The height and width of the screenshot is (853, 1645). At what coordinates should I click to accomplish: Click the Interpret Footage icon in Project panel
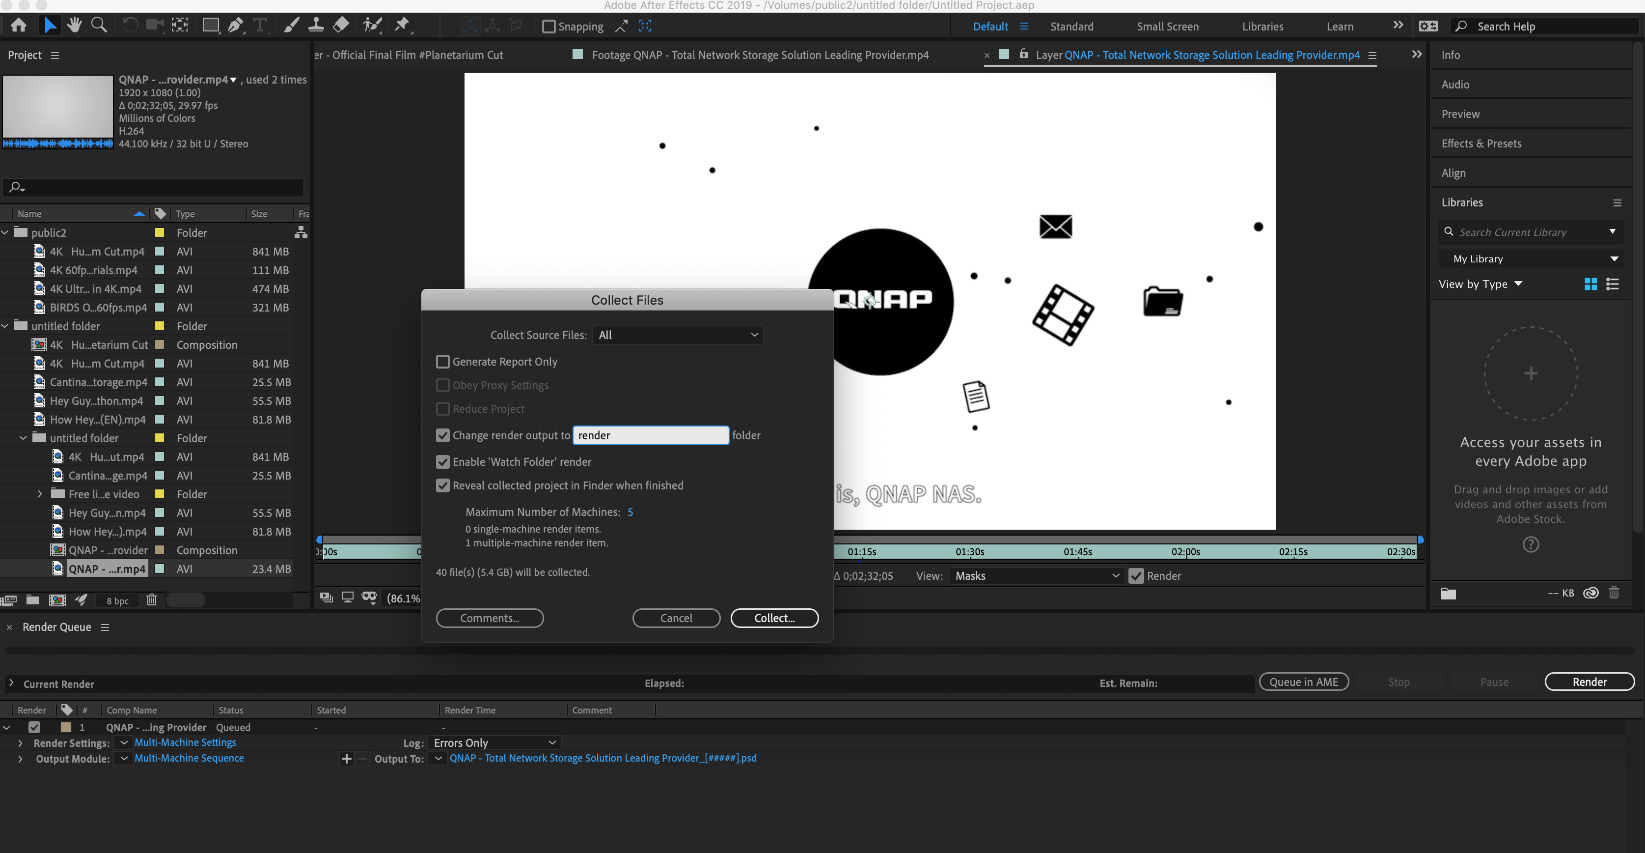(x=9, y=600)
